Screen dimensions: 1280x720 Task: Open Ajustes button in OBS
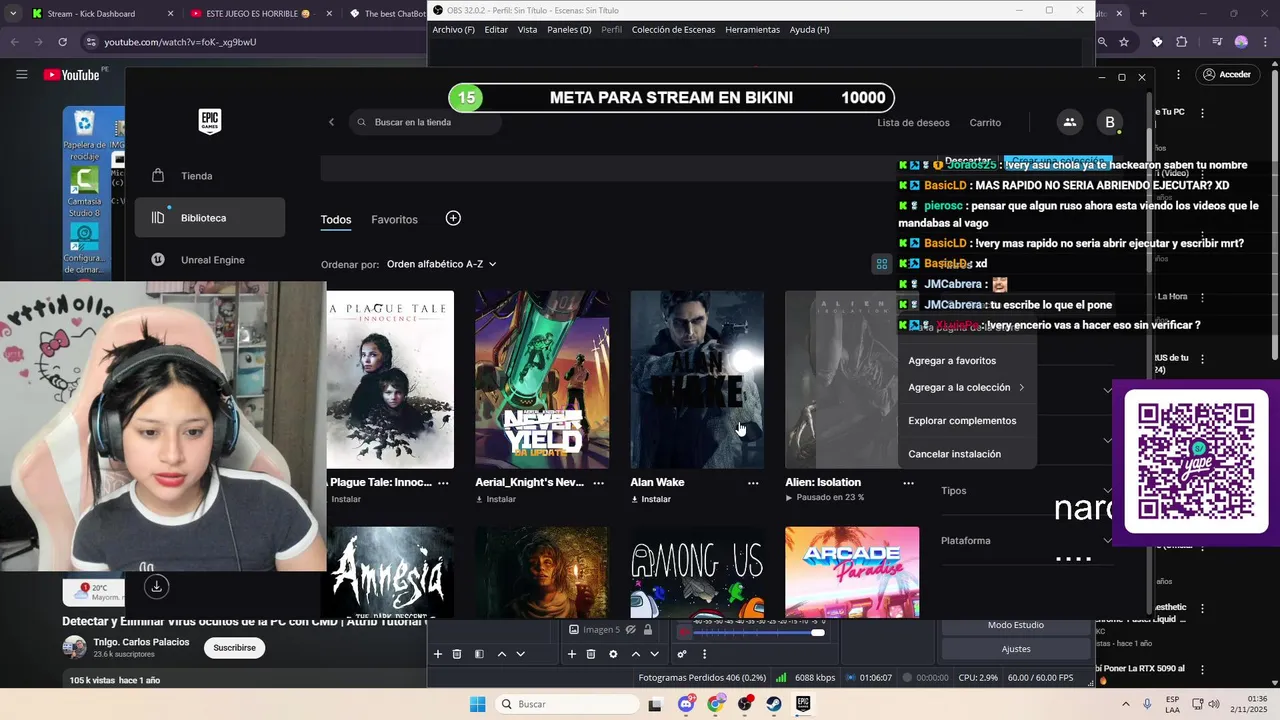(x=1015, y=649)
